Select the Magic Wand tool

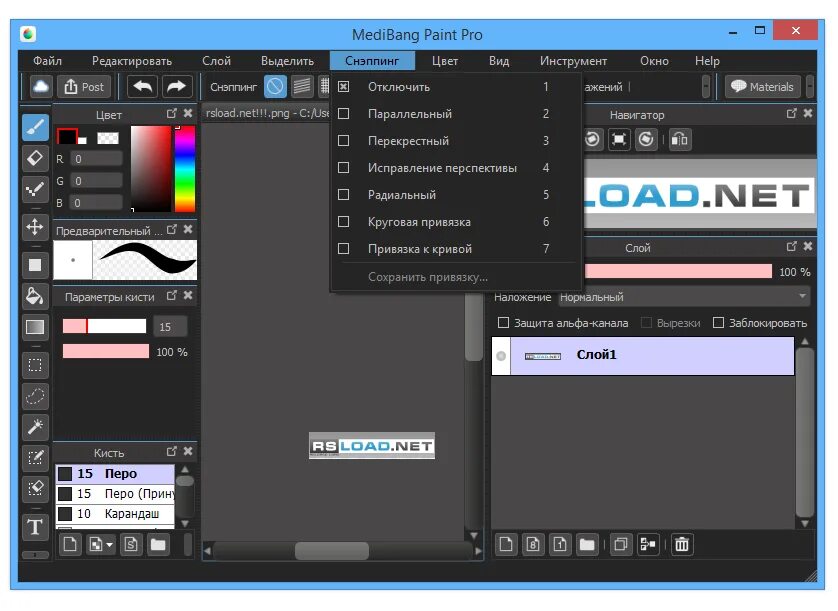(35, 427)
